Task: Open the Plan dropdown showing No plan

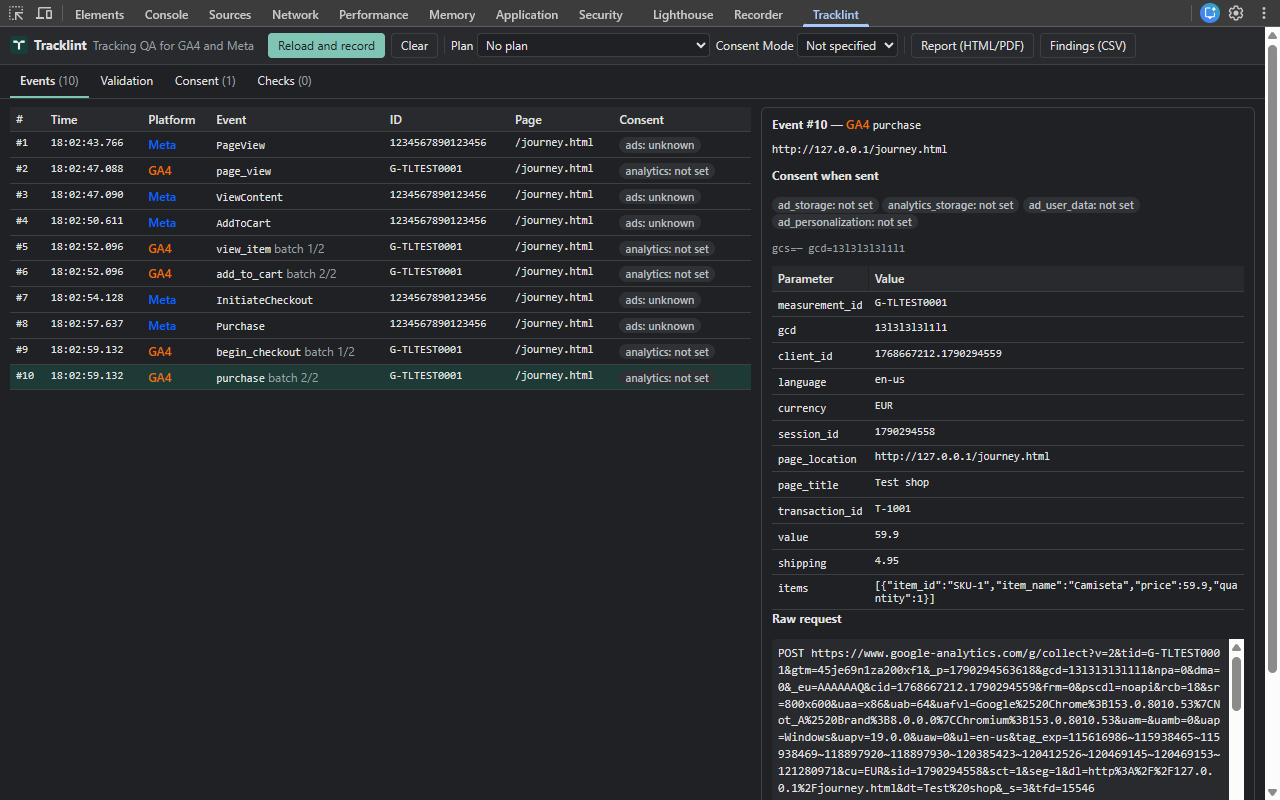Action: click(x=594, y=46)
